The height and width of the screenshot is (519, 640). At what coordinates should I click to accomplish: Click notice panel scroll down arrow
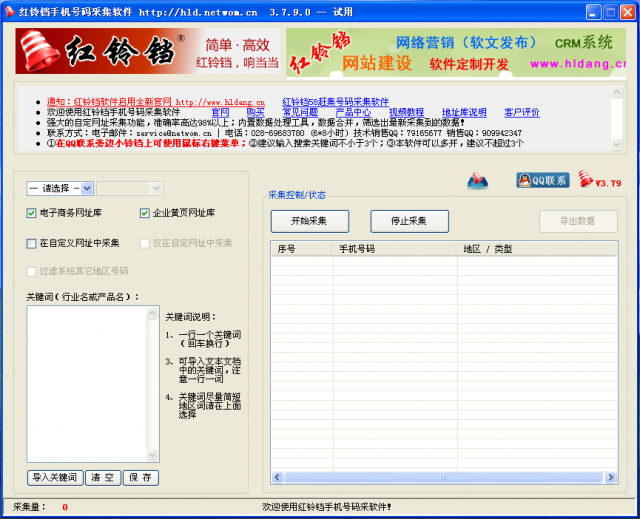pyautogui.click(x=617, y=144)
